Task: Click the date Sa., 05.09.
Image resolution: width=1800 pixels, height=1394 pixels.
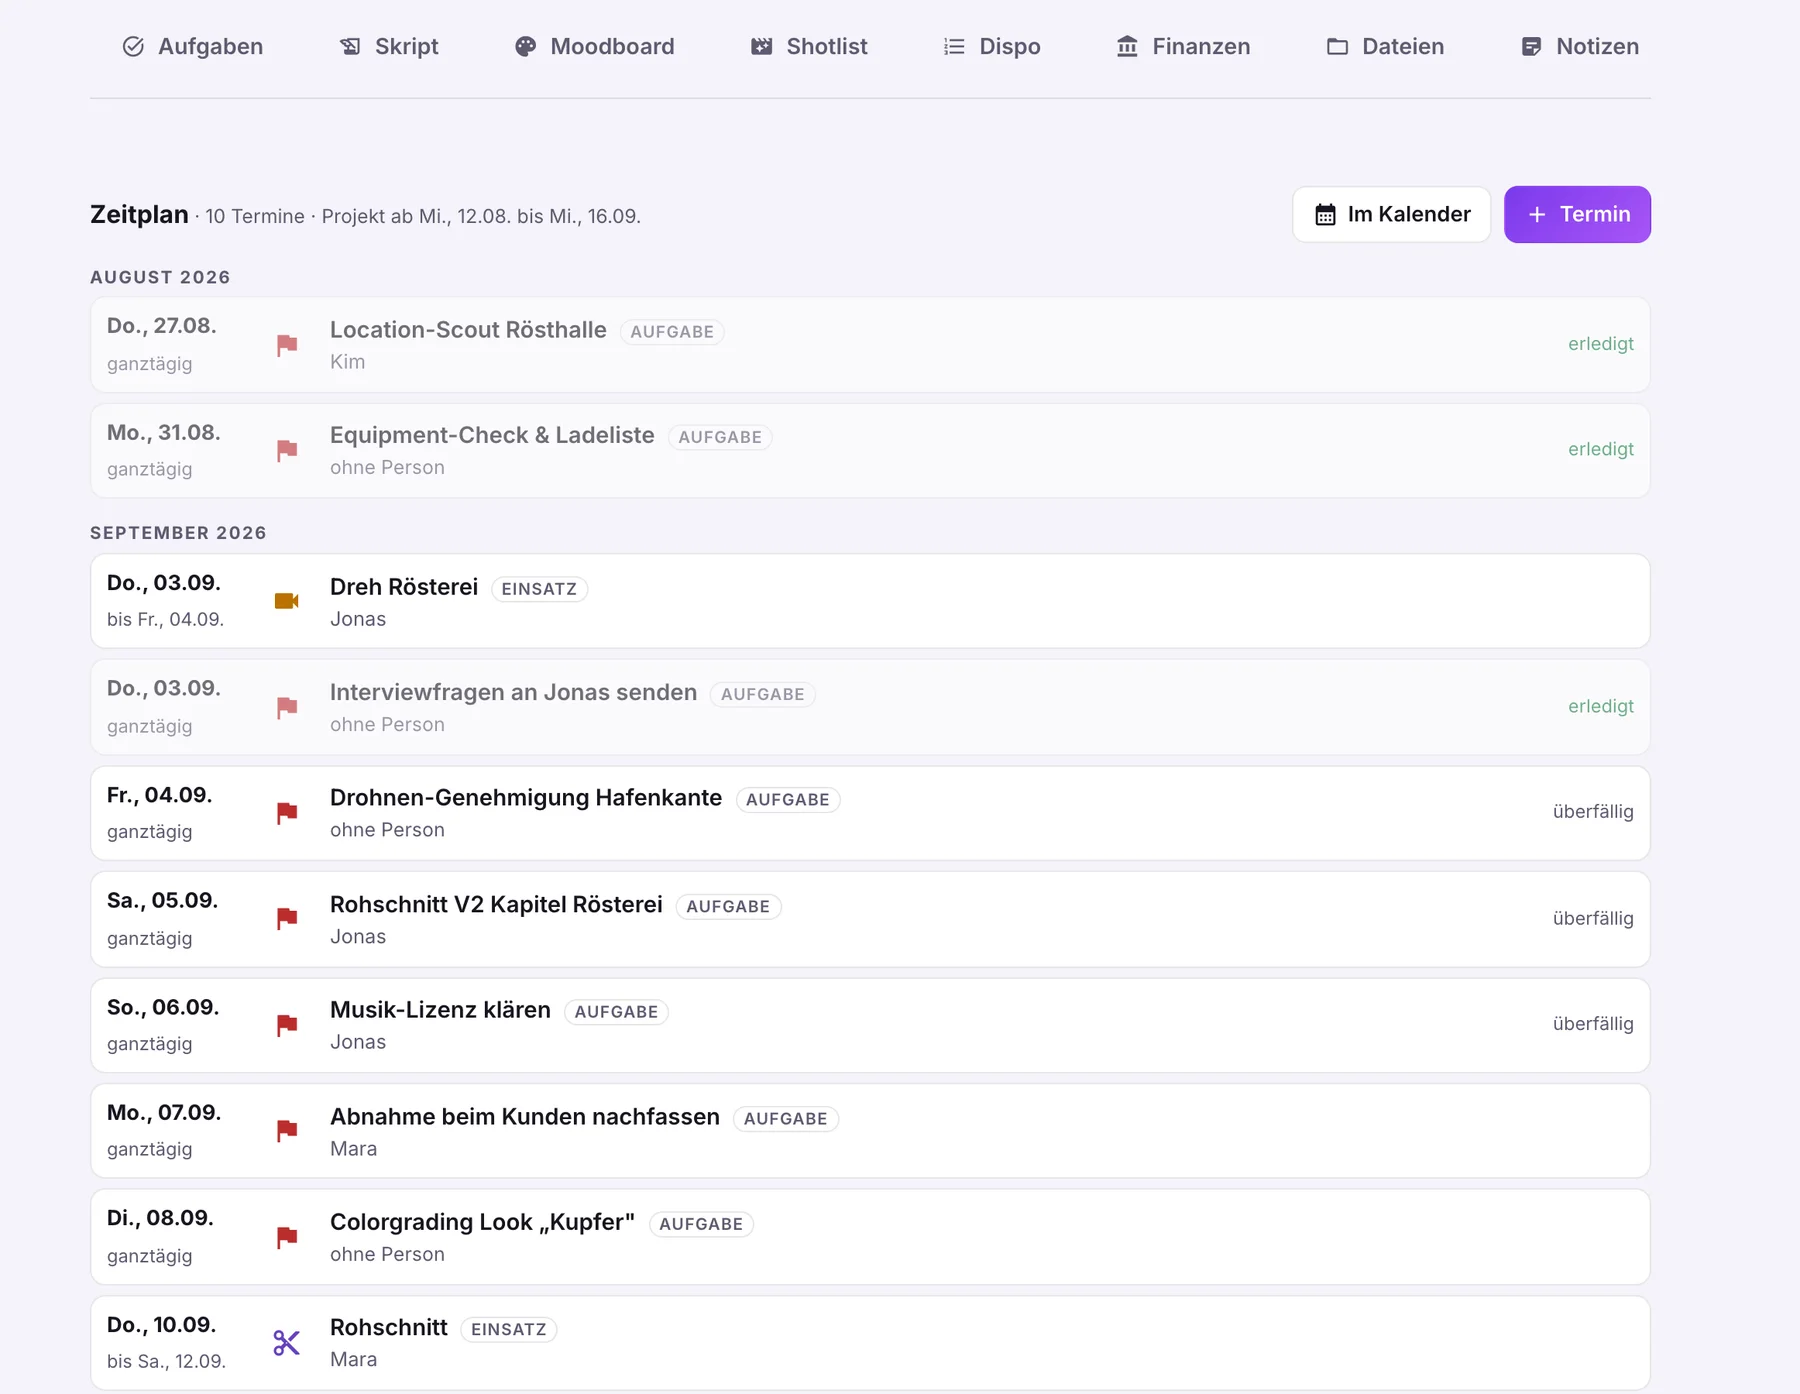Action: [x=162, y=900]
